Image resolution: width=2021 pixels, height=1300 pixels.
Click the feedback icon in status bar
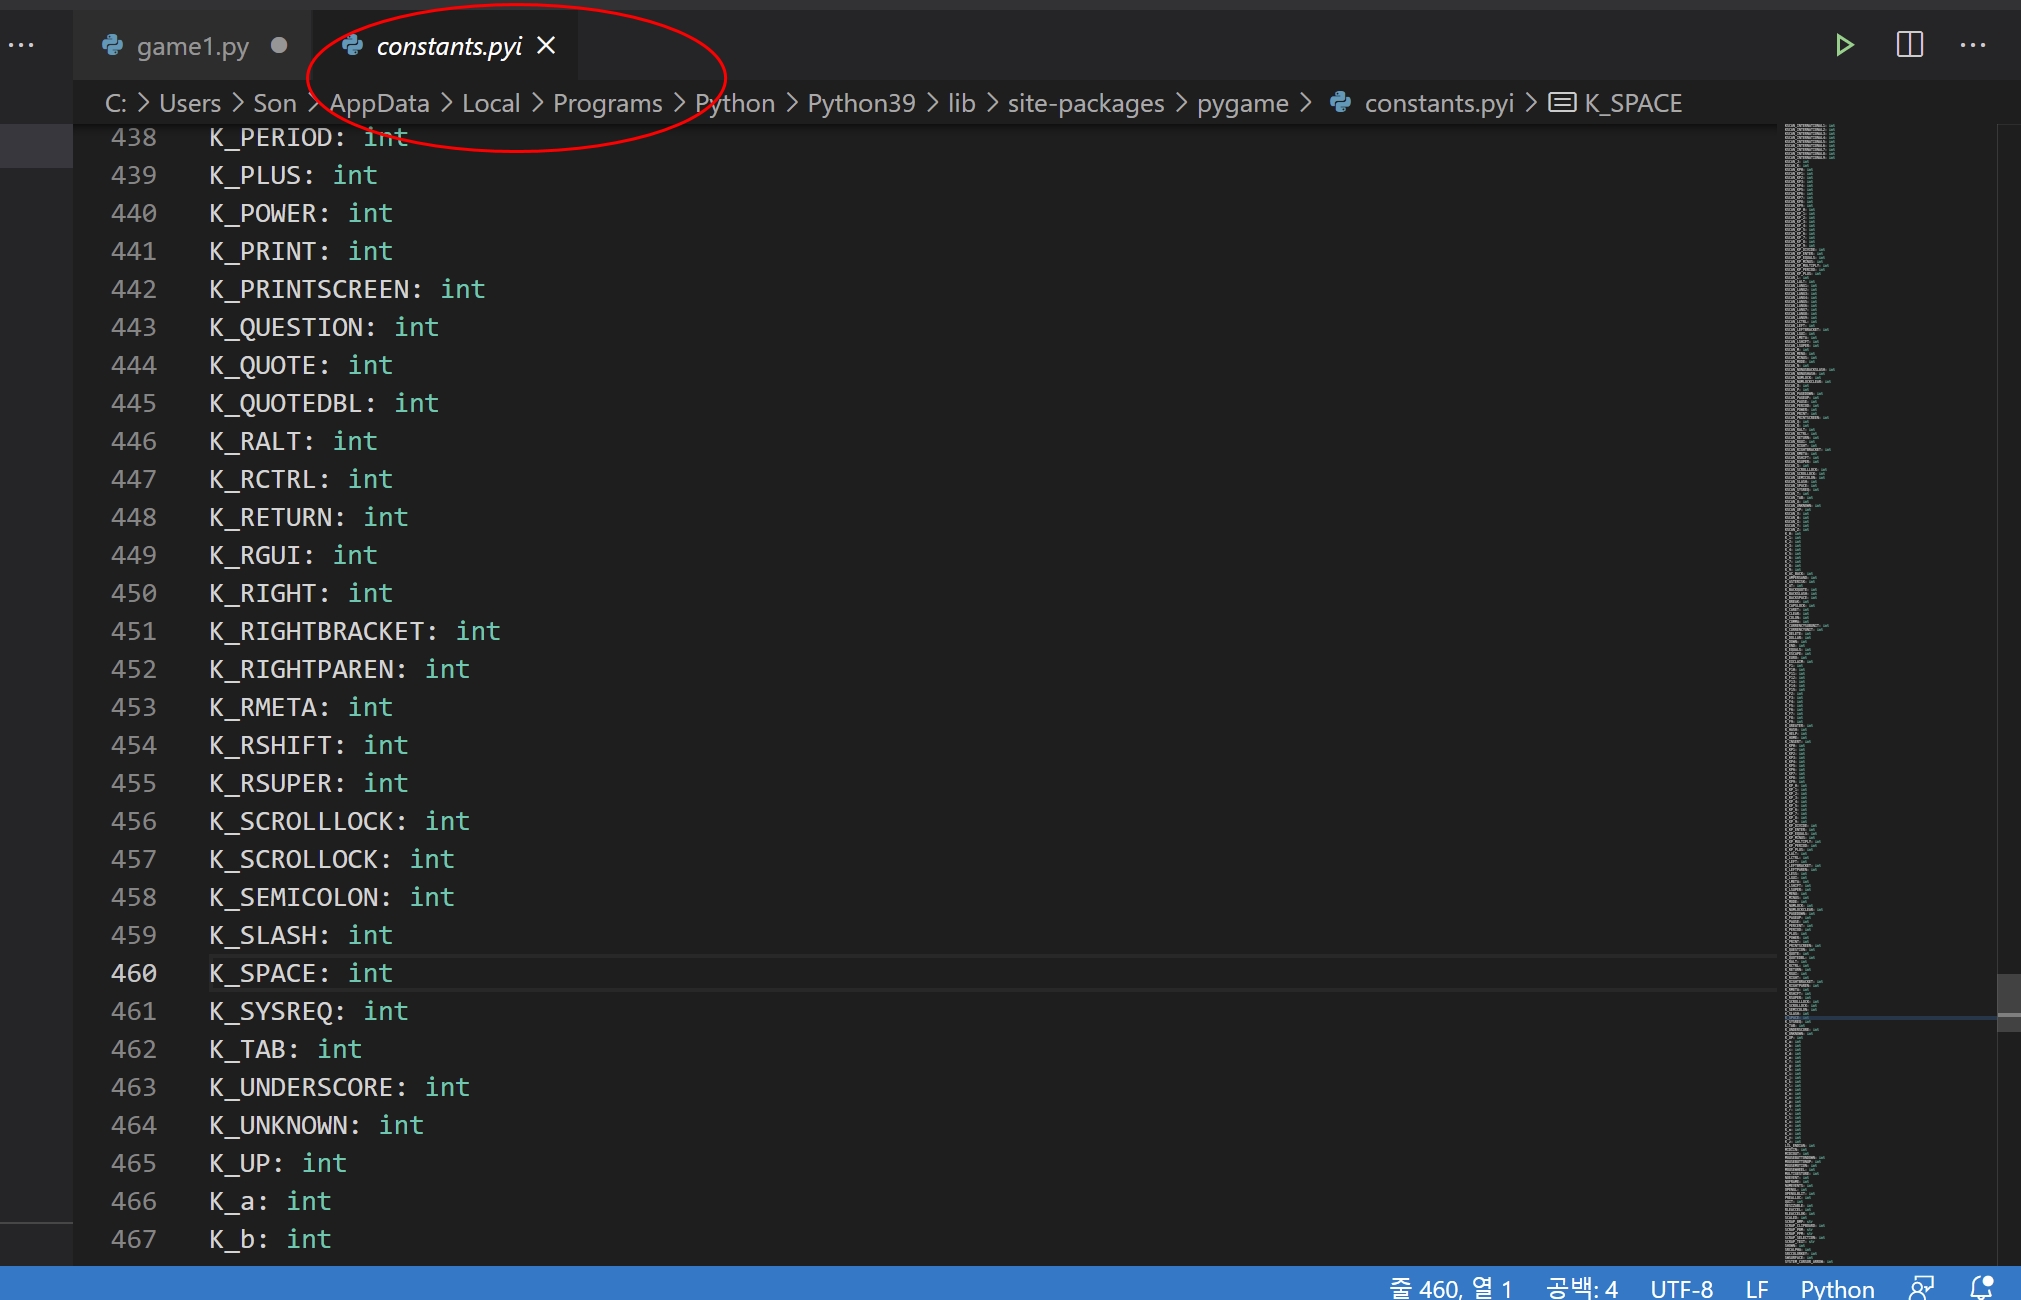point(1921,1288)
